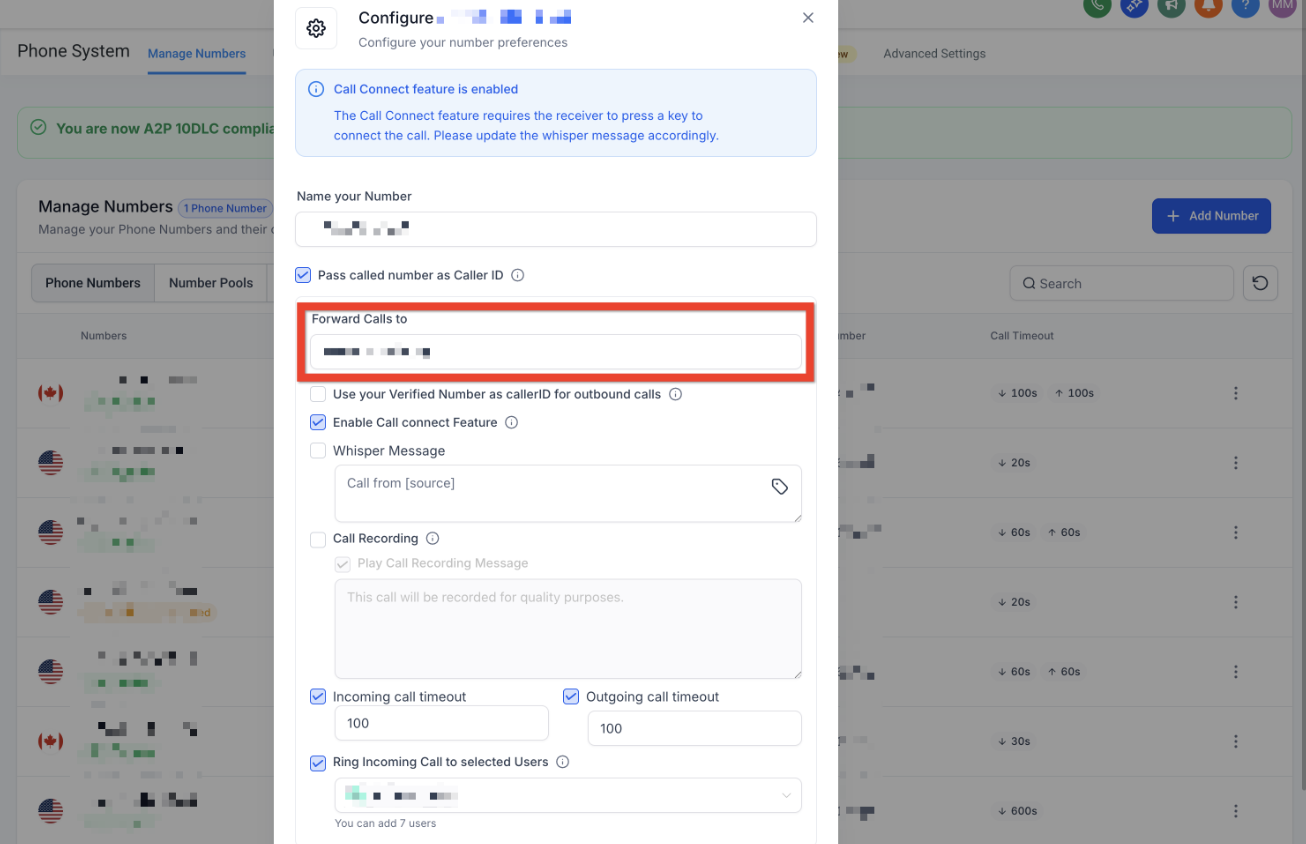Click the call recording message text area
This screenshot has height=844, width=1306.
pos(568,629)
